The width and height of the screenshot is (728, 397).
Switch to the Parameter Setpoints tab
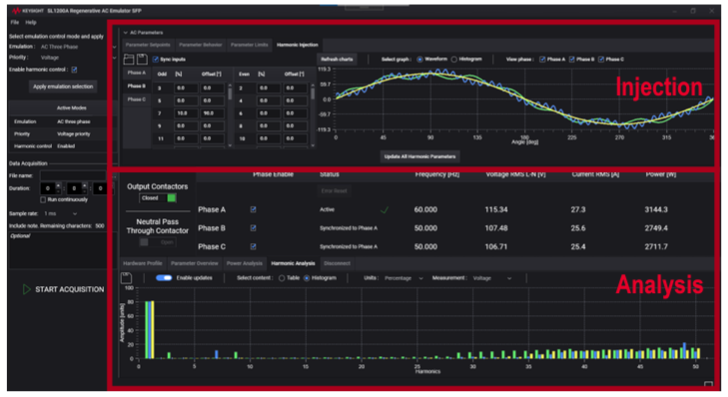pos(148,45)
